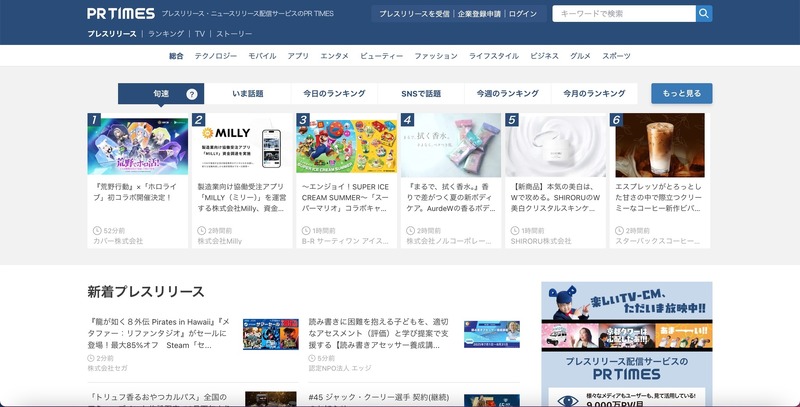This screenshot has width=800, height=407.
Task: Switch to the いま話題 tab
Action: [247, 94]
